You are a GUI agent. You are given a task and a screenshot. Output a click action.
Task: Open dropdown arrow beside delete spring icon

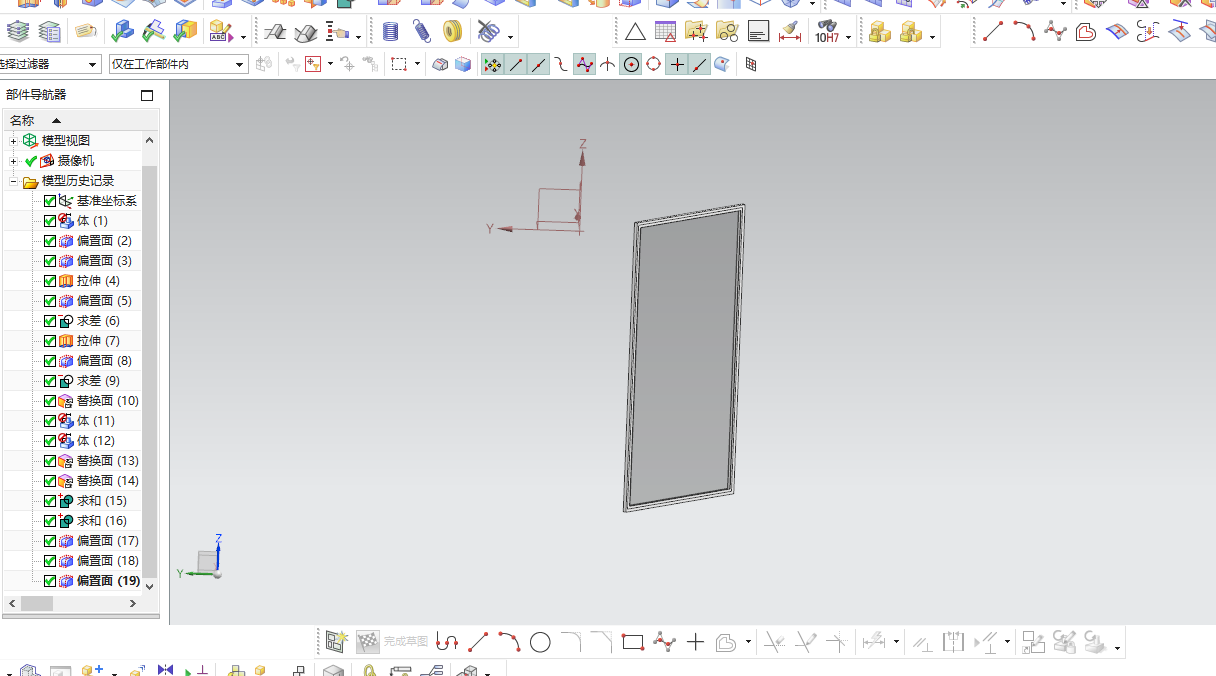(510, 37)
